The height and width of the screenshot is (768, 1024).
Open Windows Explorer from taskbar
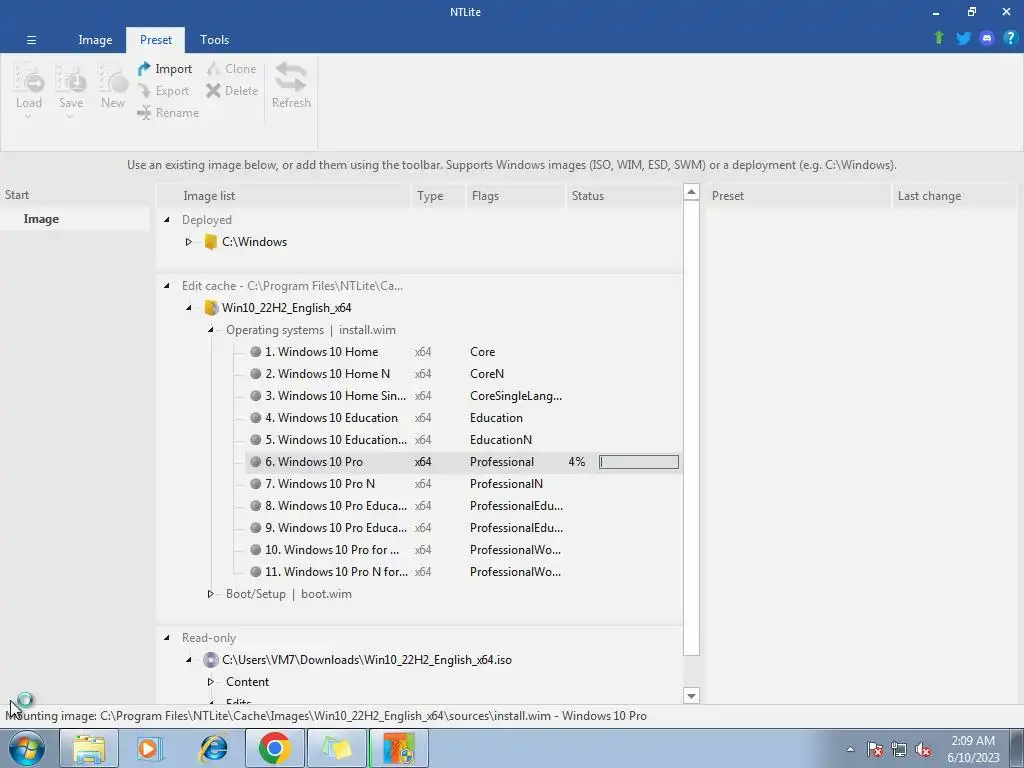pos(89,748)
